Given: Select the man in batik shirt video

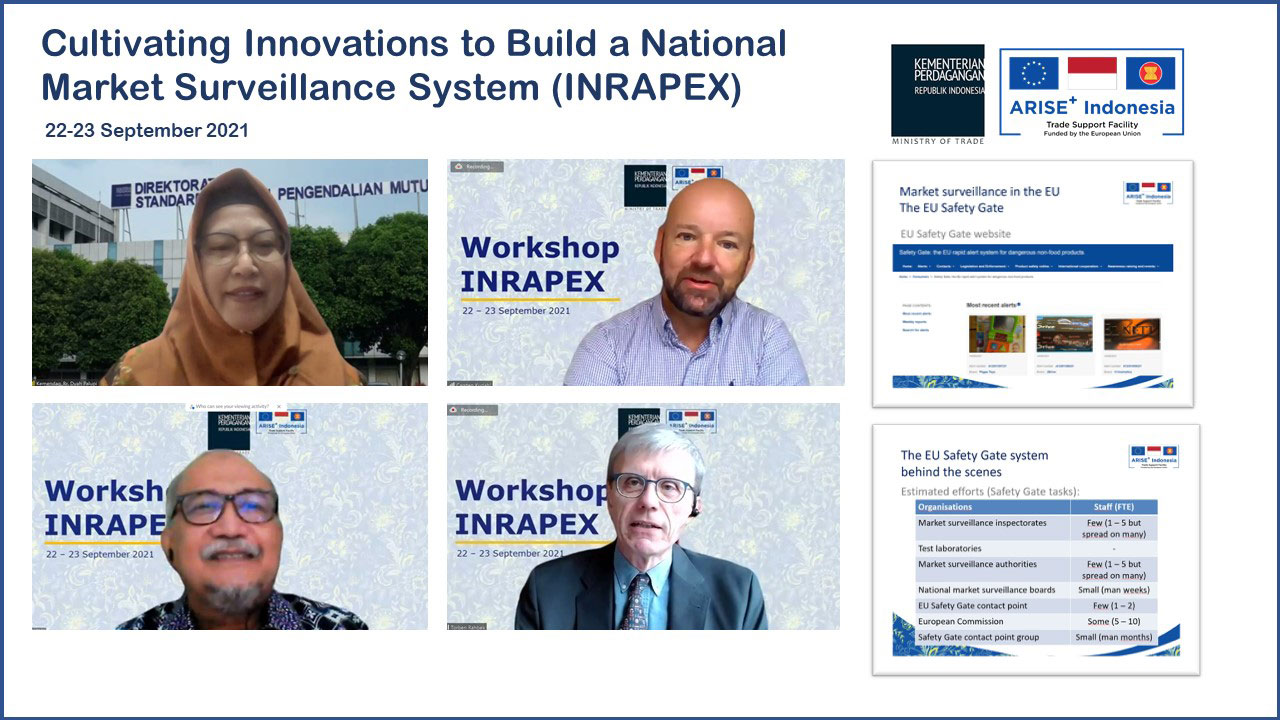Looking at the screenshot, I should [x=229, y=517].
